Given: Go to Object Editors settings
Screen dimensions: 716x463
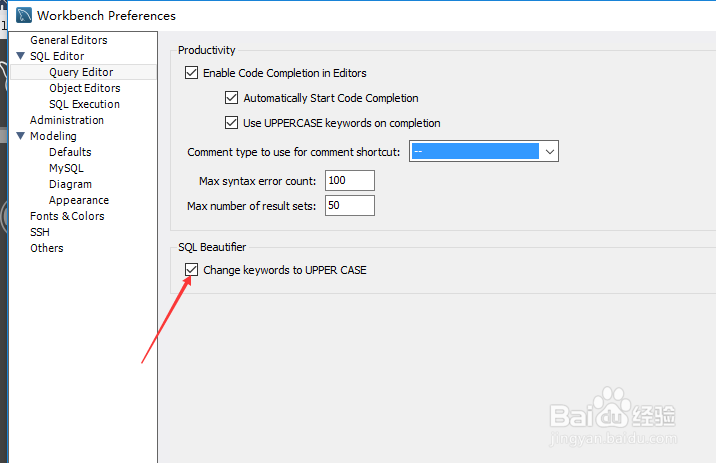Looking at the screenshot, I should (84, 88).
